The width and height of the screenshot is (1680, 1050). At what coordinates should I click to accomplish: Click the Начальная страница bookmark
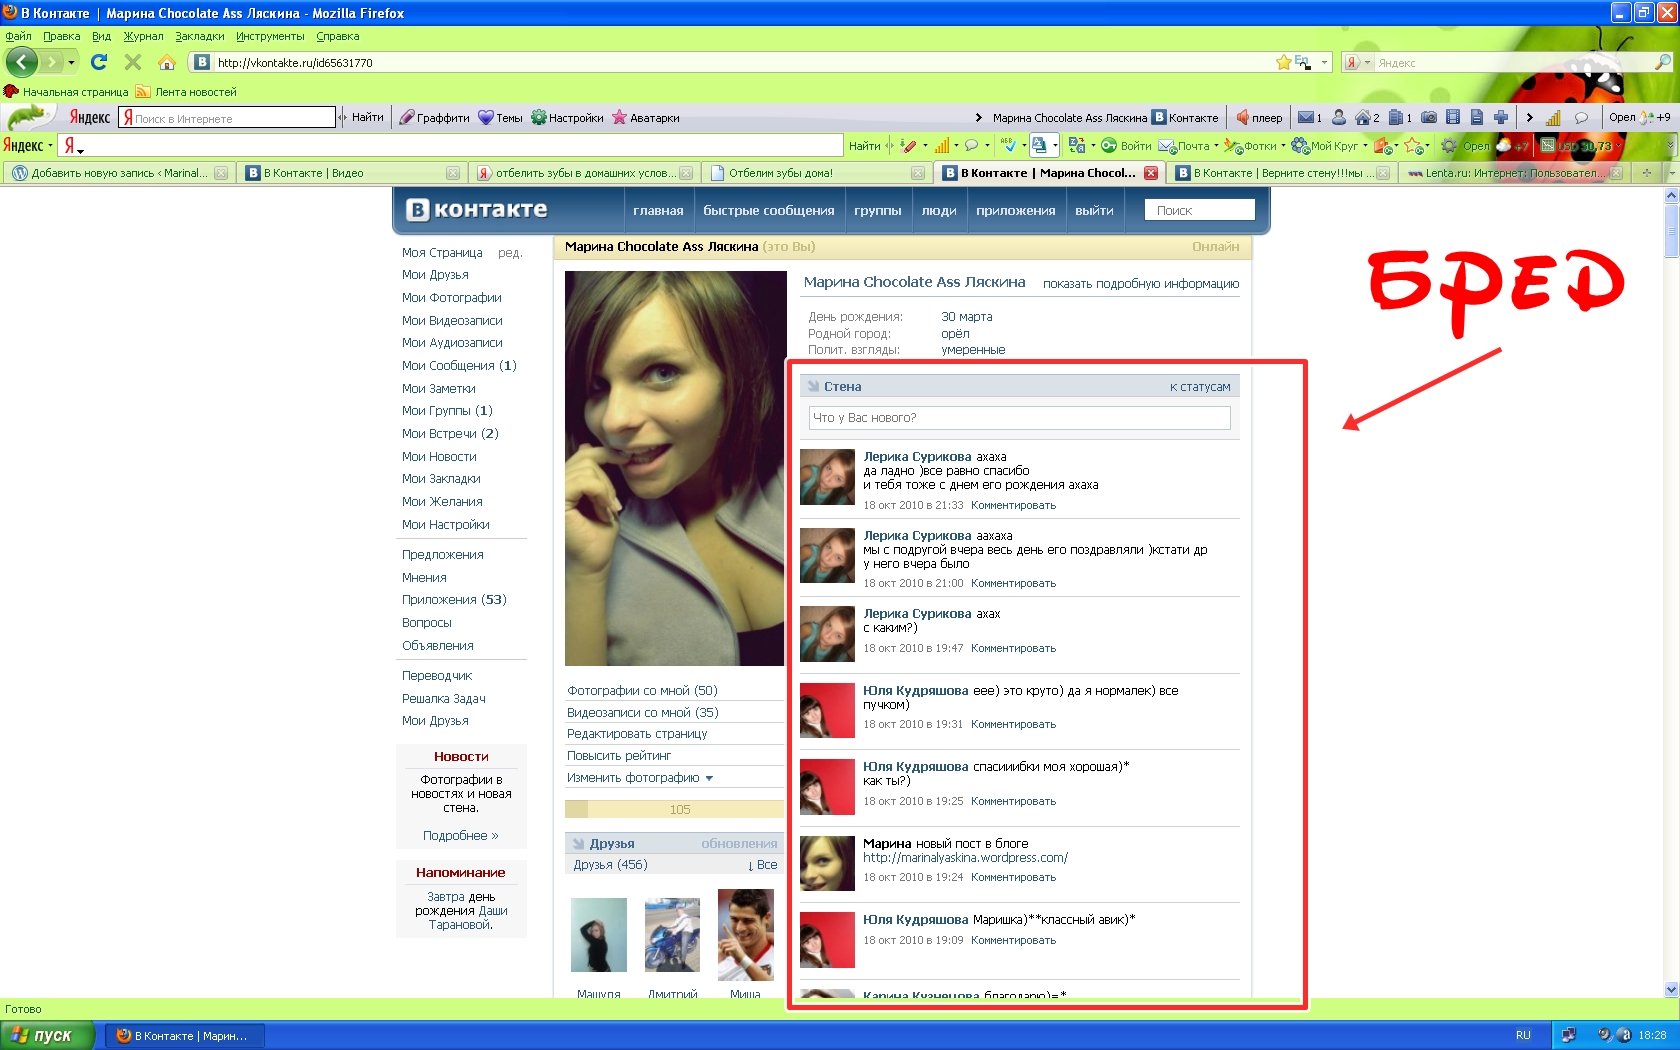point(66,92)
